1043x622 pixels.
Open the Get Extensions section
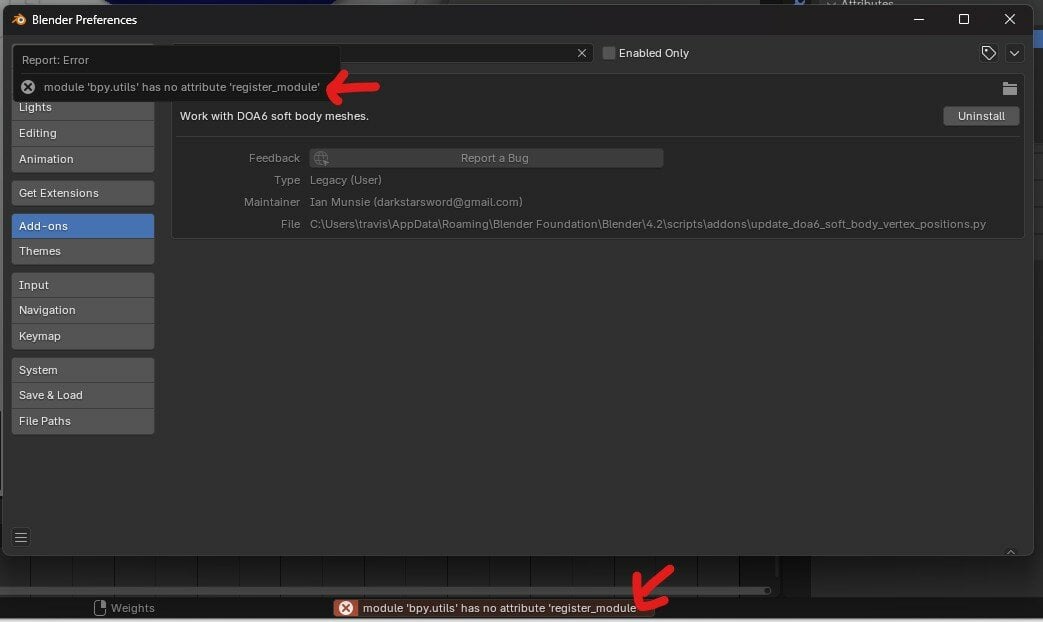[82, 193]
